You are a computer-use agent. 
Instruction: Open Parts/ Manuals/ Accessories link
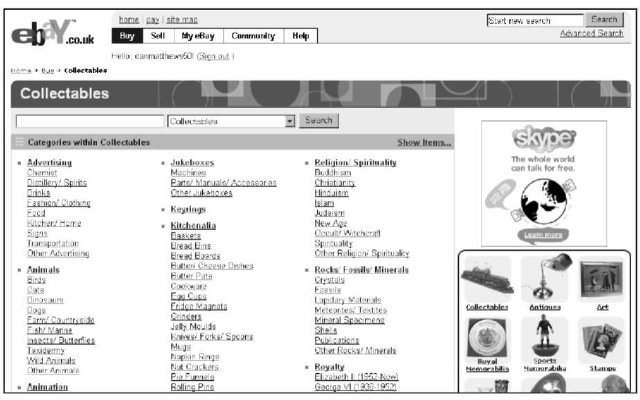coord(223,182)
